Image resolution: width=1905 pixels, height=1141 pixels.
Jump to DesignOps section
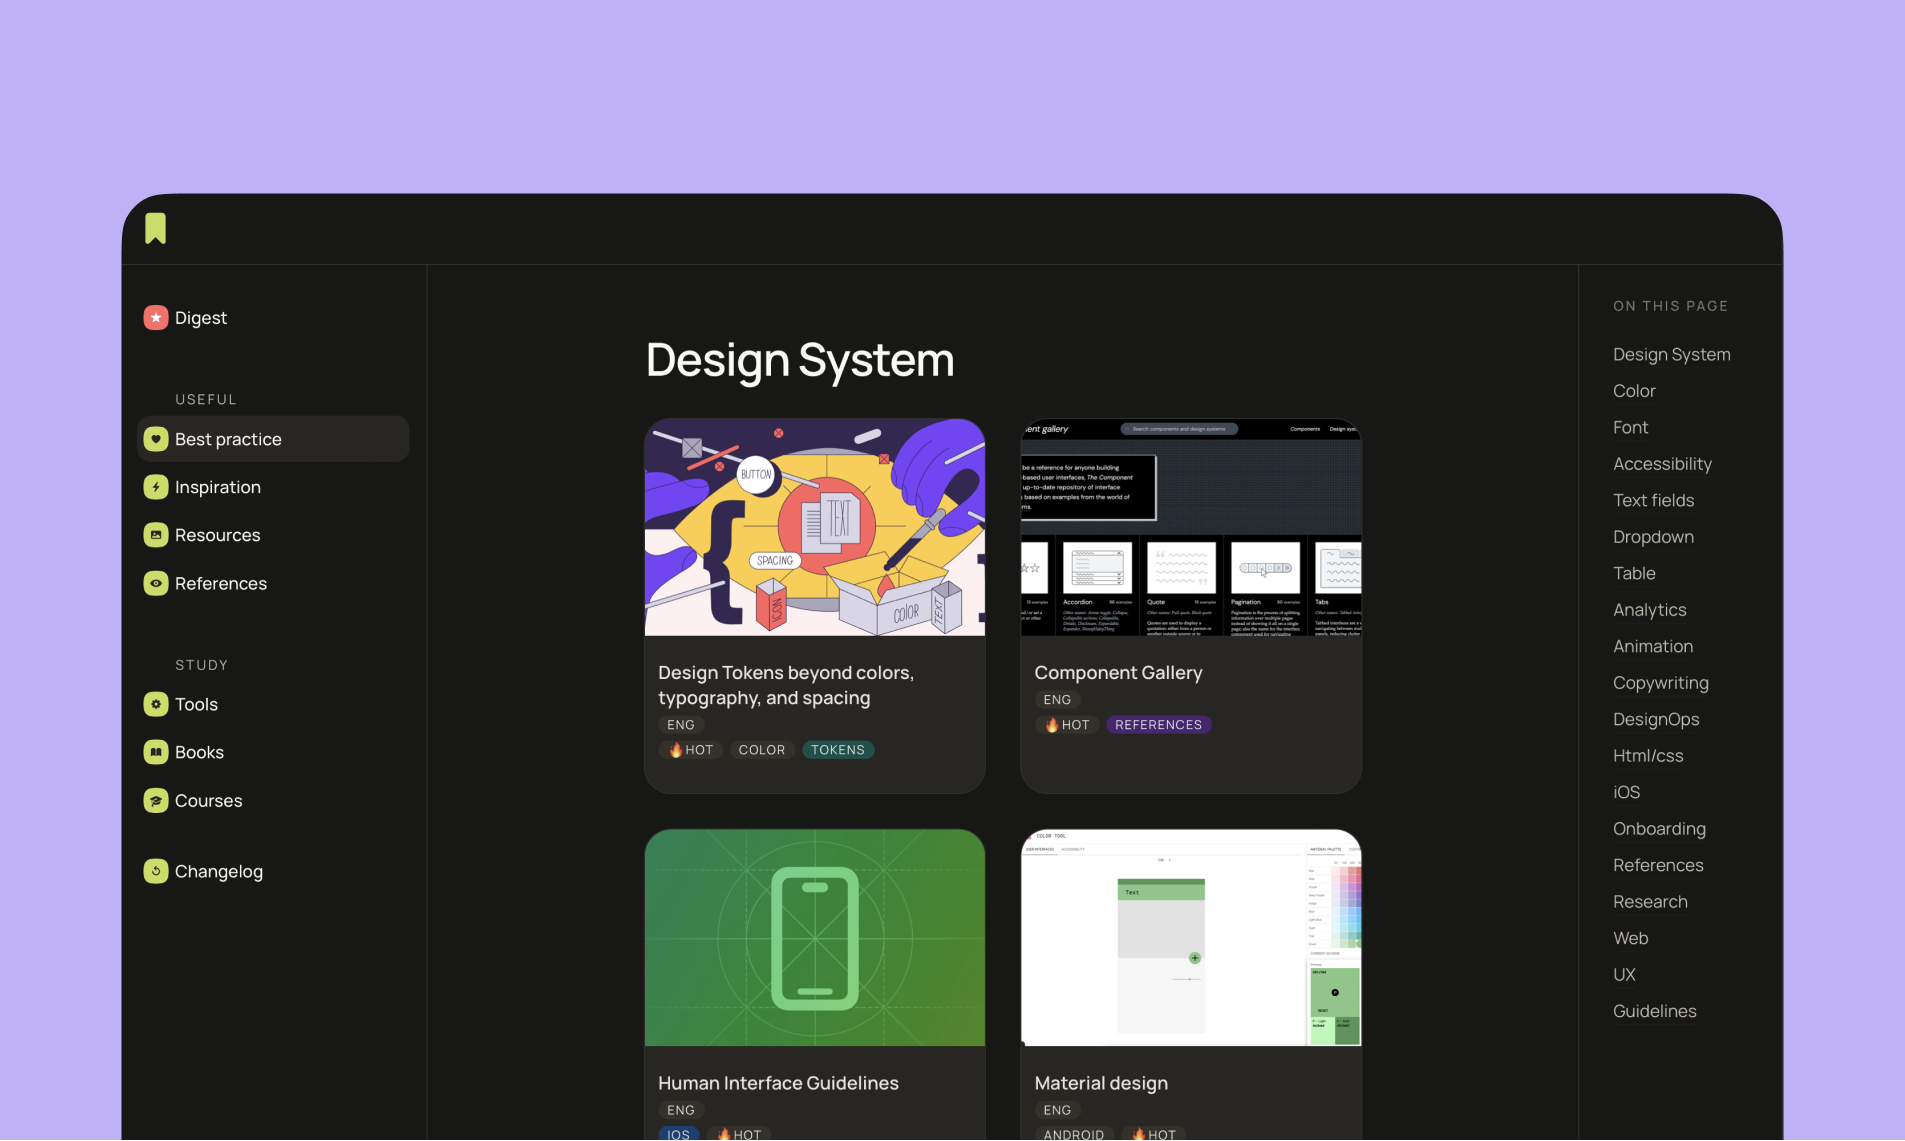(x=1656, y=719)
